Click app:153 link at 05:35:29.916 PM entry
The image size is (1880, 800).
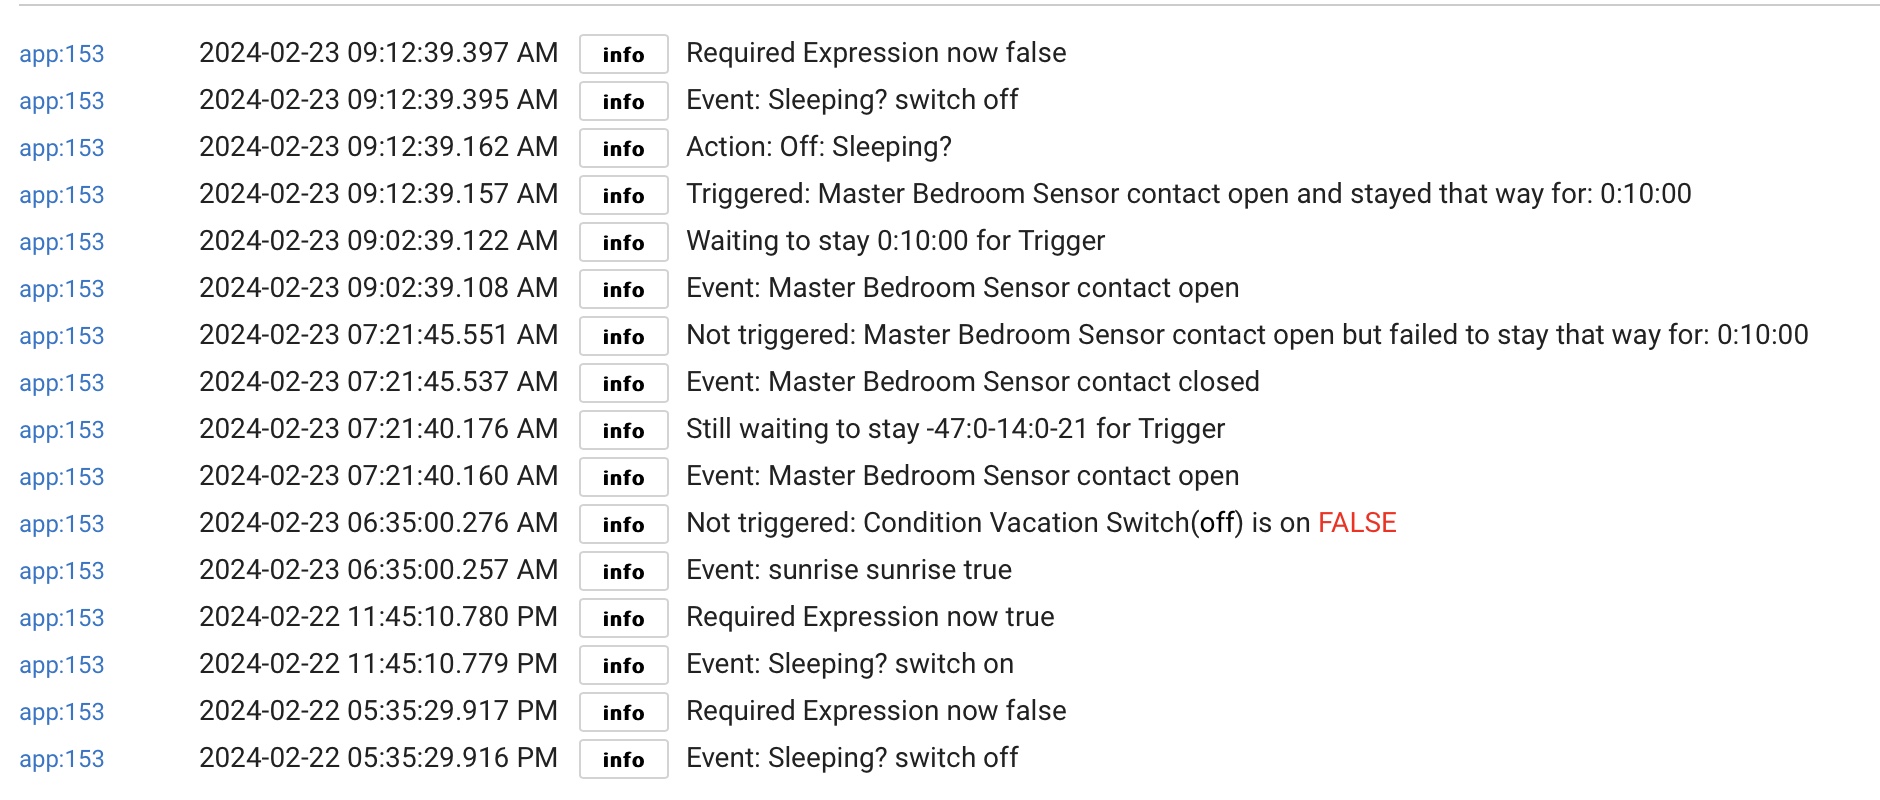(62, 759)
